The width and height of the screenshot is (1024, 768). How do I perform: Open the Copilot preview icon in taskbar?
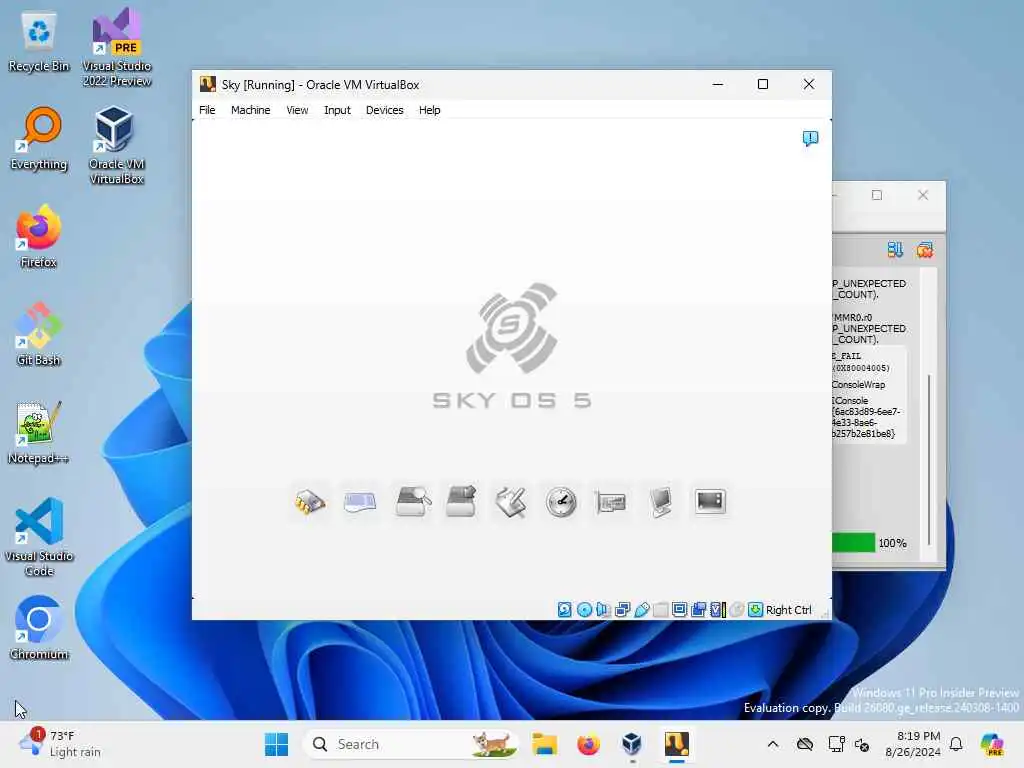pyautogui.click(x=992, y=744)
